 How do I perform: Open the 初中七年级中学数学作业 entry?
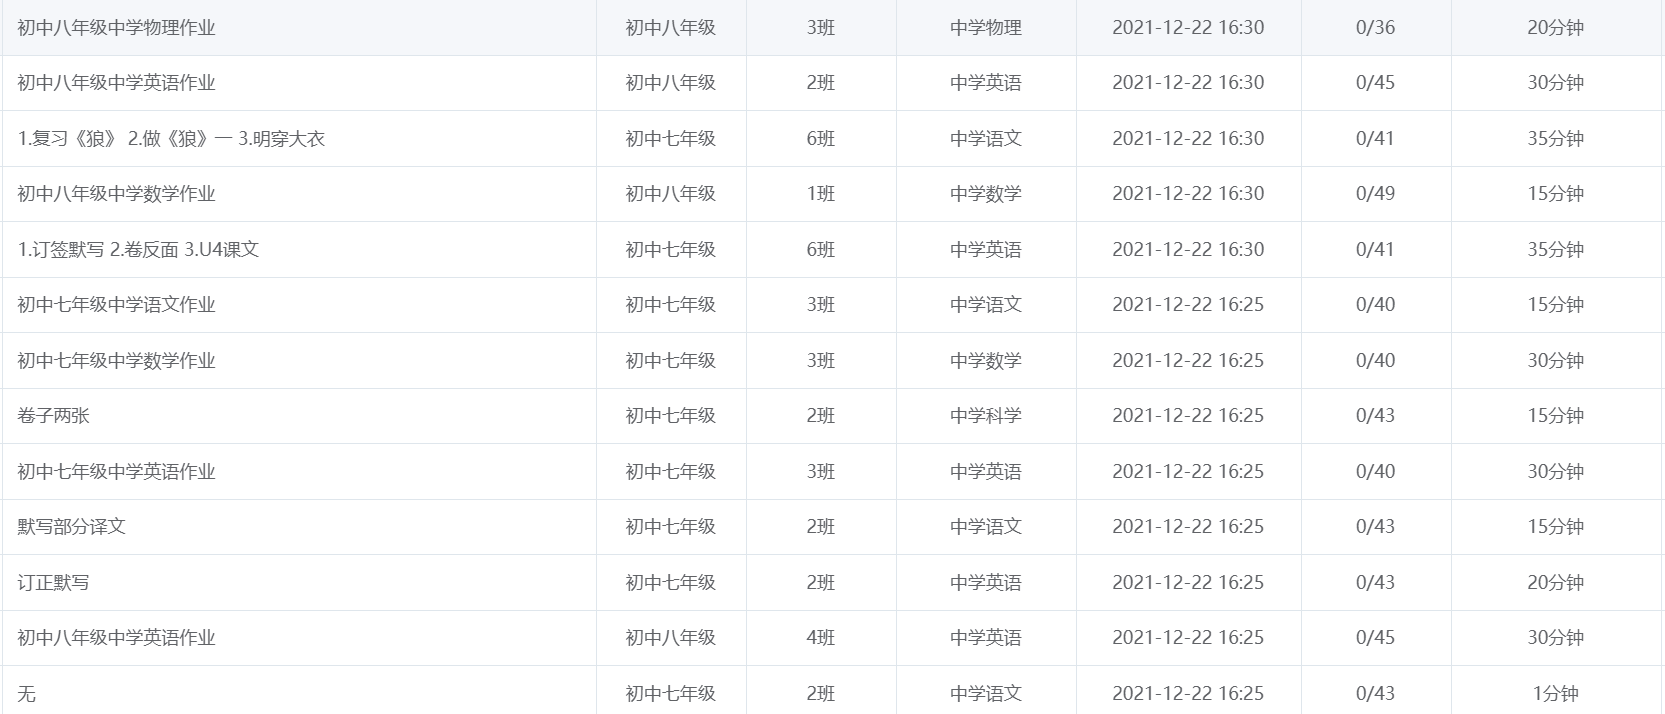click(x=116, y=361)
